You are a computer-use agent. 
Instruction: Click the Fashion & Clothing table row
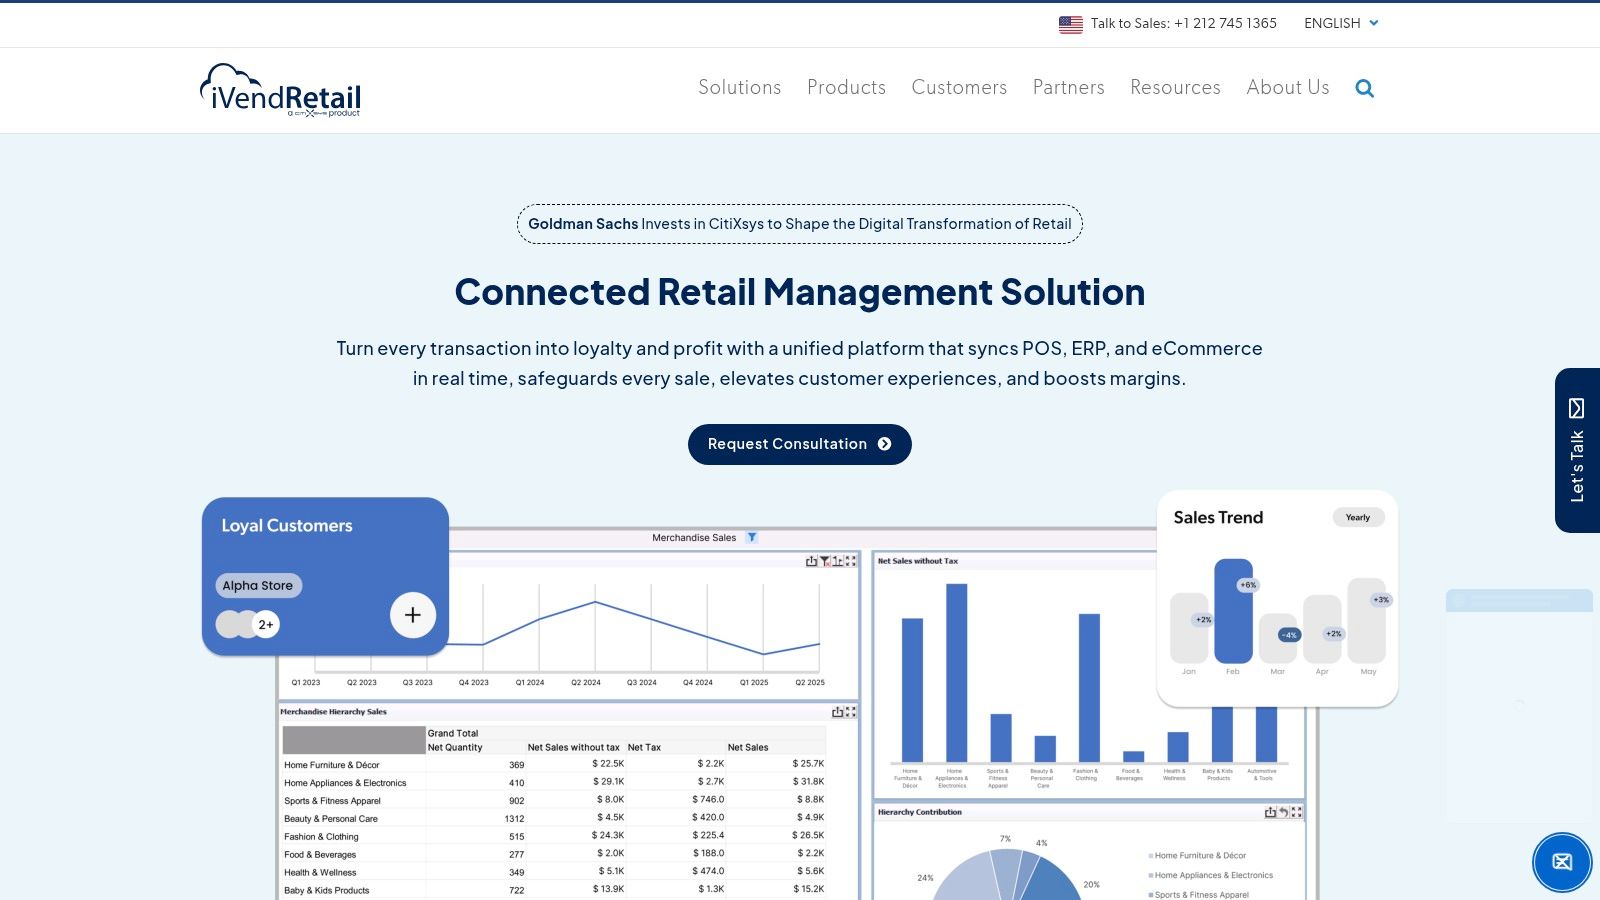(554, 836)
